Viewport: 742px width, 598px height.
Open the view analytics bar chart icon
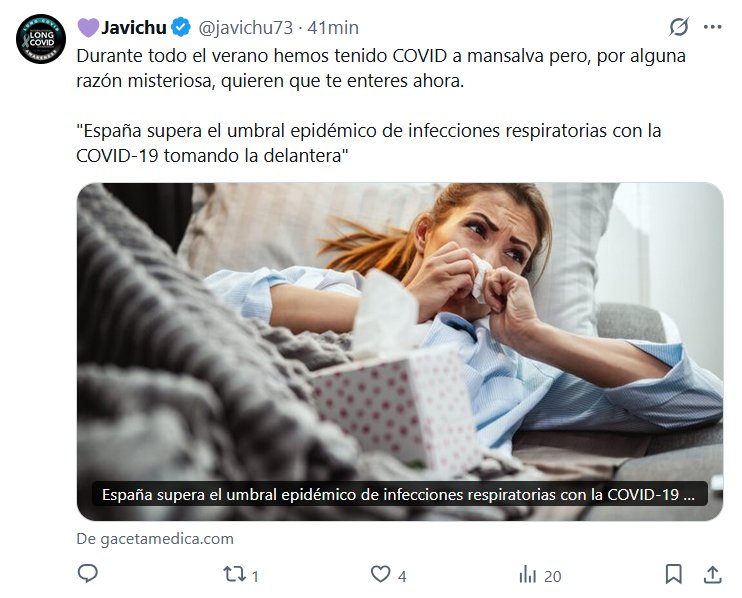[x=528, y=575]
